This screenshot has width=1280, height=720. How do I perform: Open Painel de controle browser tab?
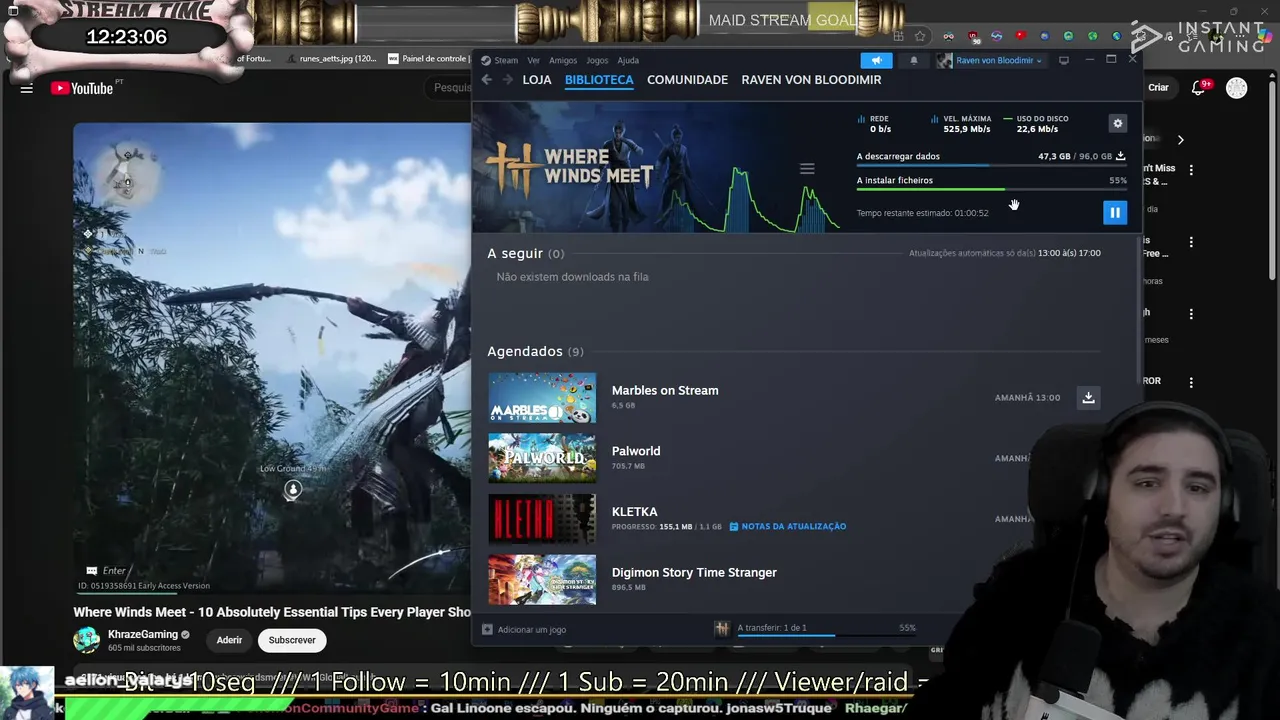tap(427, 59)
